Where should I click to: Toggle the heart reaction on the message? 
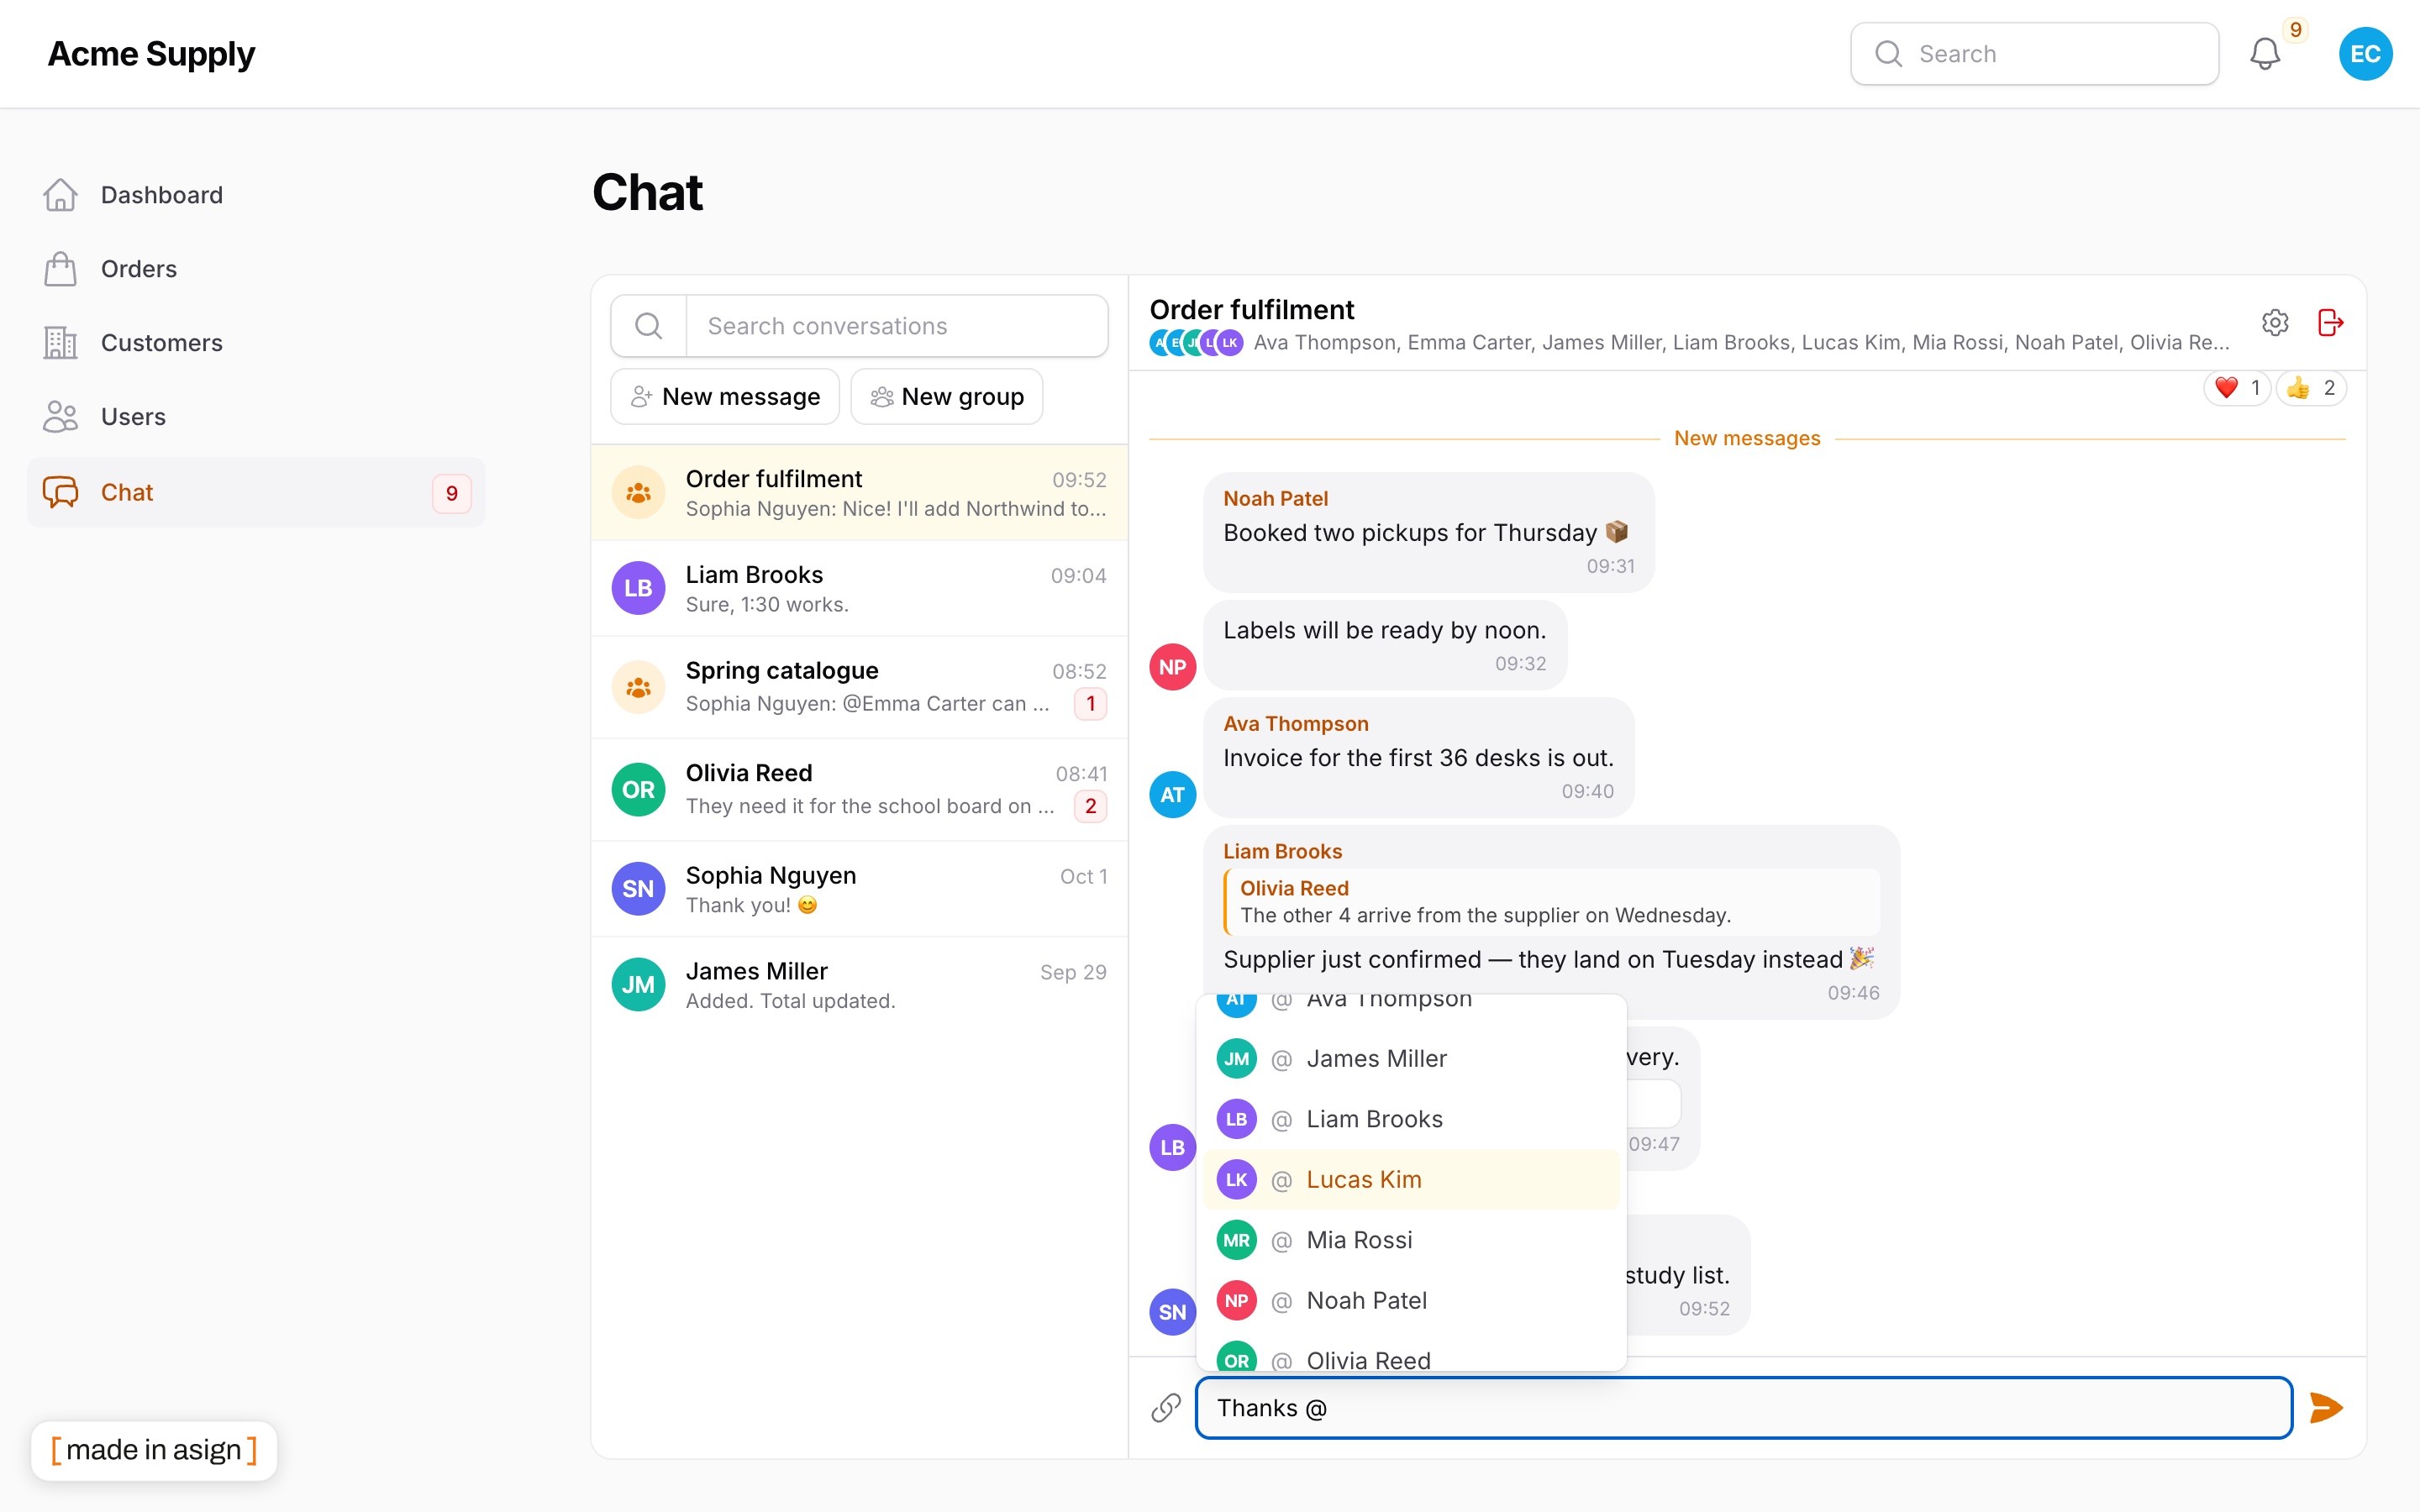click(x=2237, y=388)
